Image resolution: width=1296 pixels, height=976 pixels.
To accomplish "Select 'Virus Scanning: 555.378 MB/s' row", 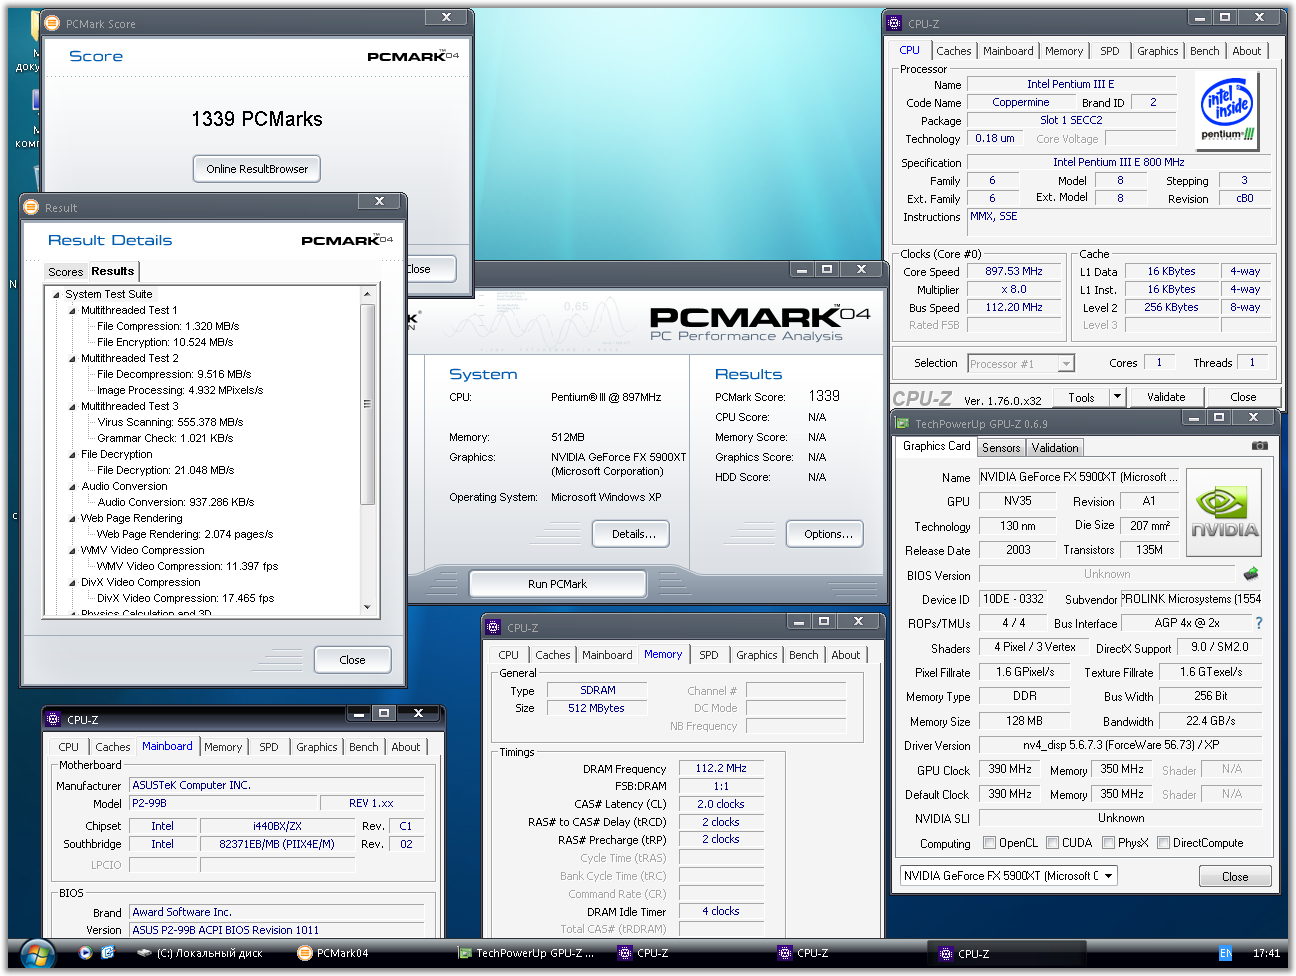I will pyautogui.click(x=170, y=422).
